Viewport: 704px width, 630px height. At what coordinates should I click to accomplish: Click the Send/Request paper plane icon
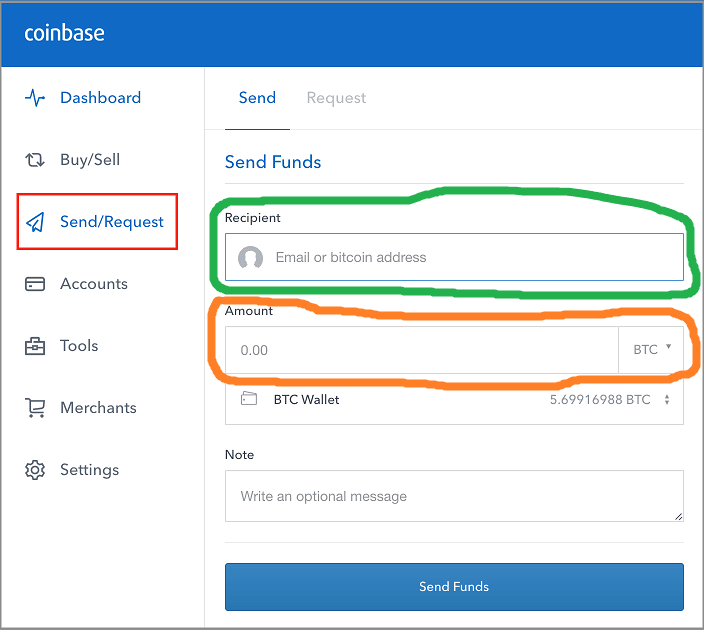pos(35,222)
